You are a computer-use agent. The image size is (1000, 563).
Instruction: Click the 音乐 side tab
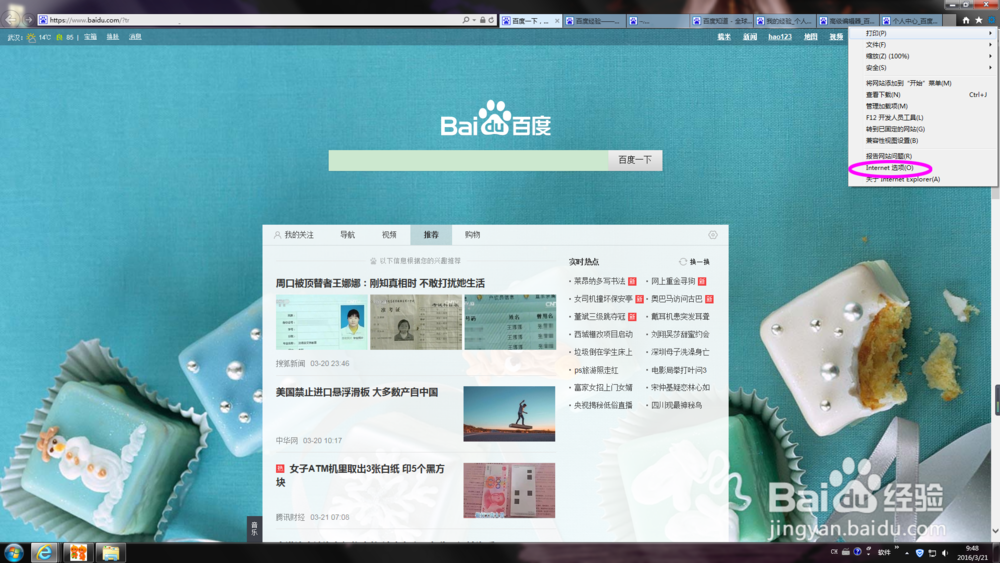coord(254,529)
